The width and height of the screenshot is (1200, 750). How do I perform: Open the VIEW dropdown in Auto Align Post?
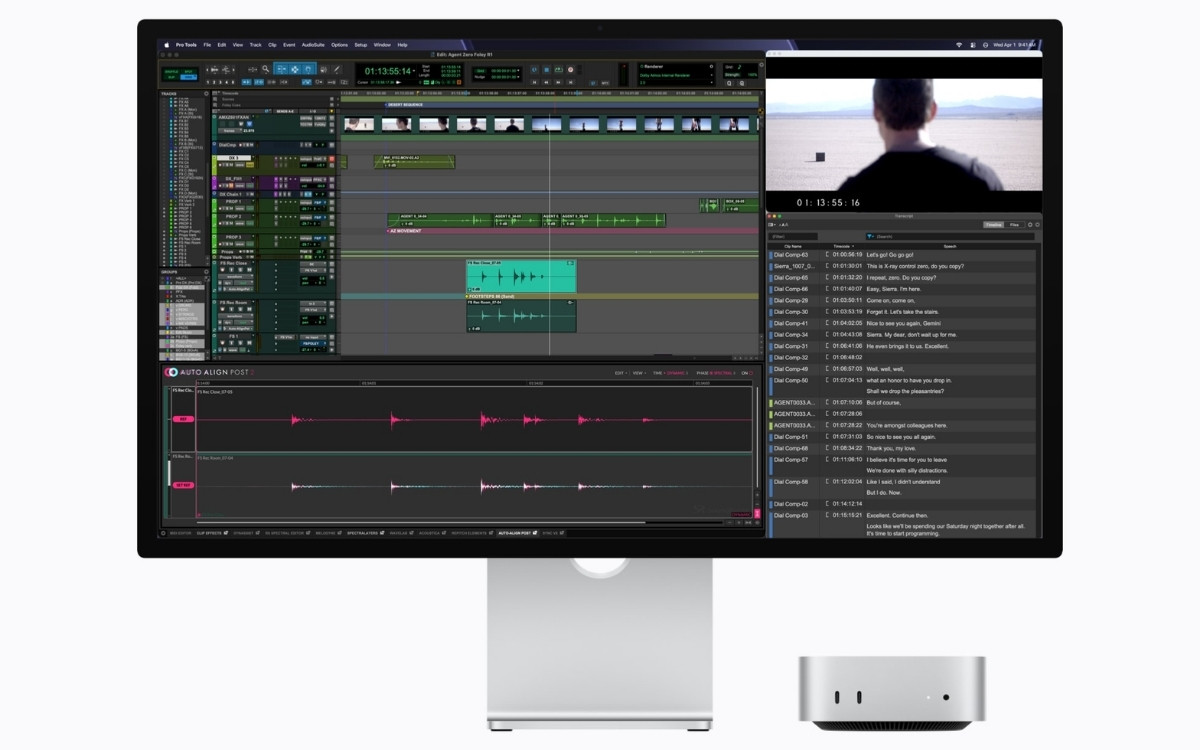click(x=639, y=373)
